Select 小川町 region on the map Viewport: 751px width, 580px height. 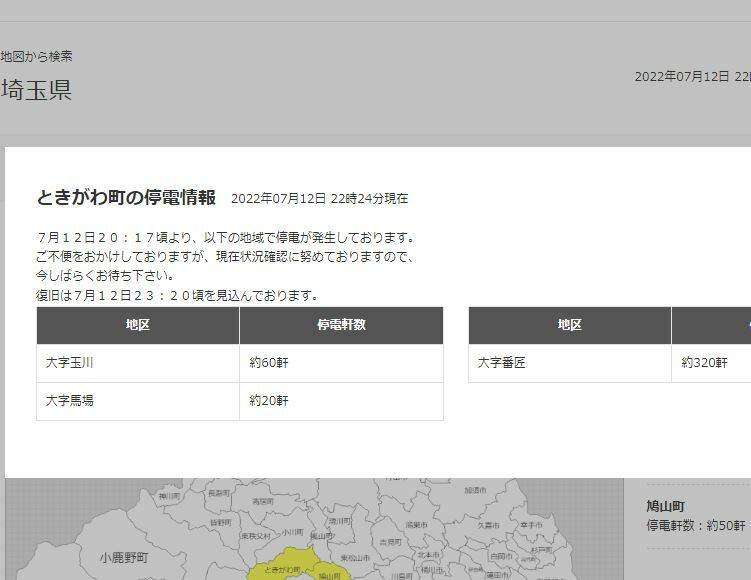pos(291,533)
